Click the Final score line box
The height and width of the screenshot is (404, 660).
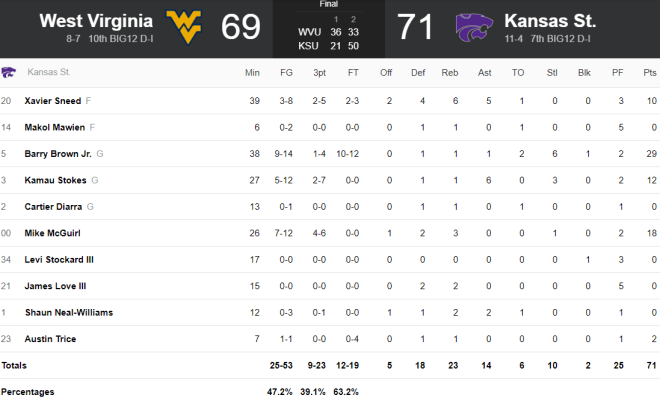click(x=329, y=29)
